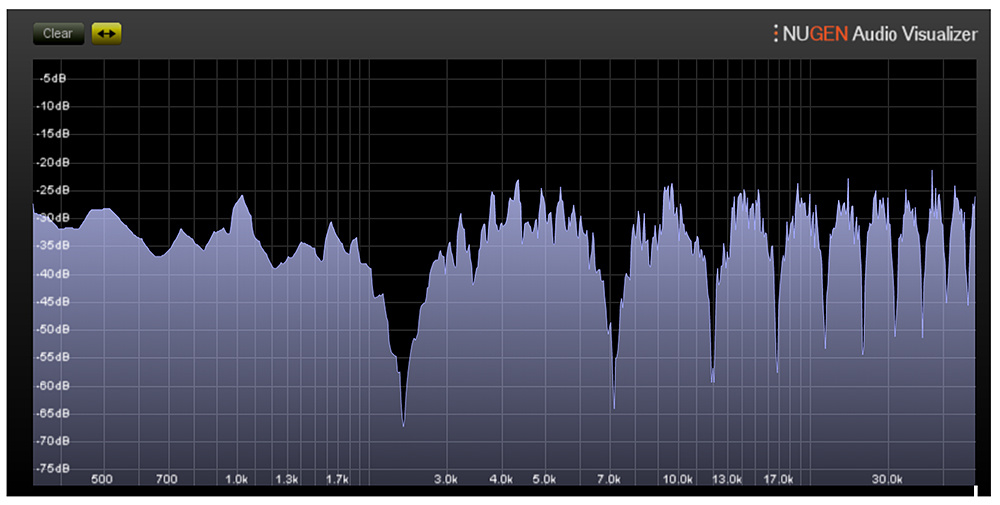
Task: Select the 1.0k frequency axis label
Action: click(237, 480)
